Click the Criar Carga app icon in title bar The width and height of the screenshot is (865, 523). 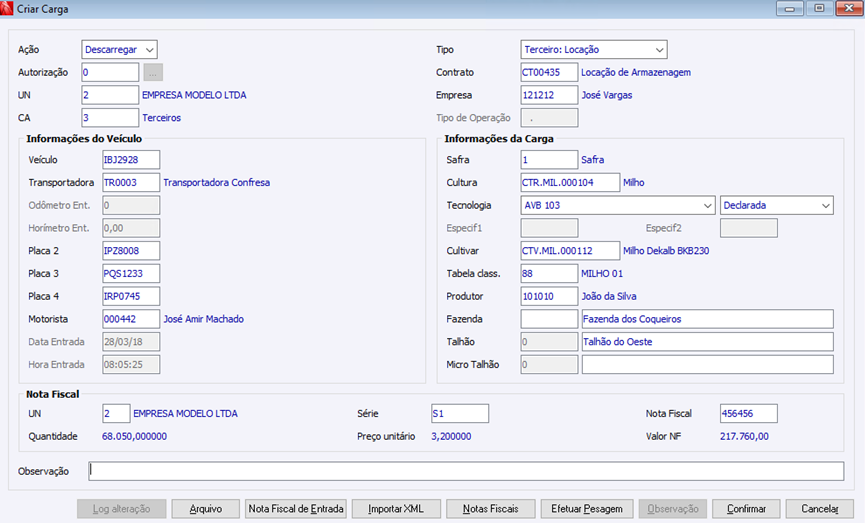point(7,8)
